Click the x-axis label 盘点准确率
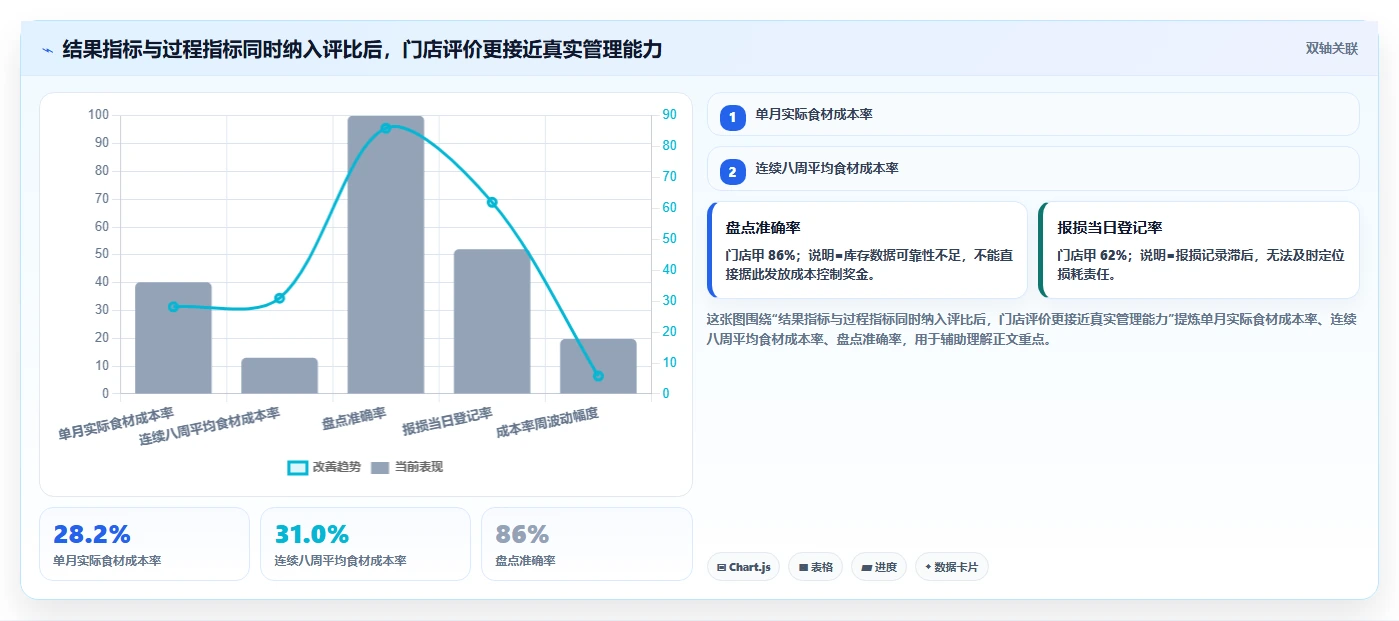Screen dimensions: 1399x621 [354, 419]
